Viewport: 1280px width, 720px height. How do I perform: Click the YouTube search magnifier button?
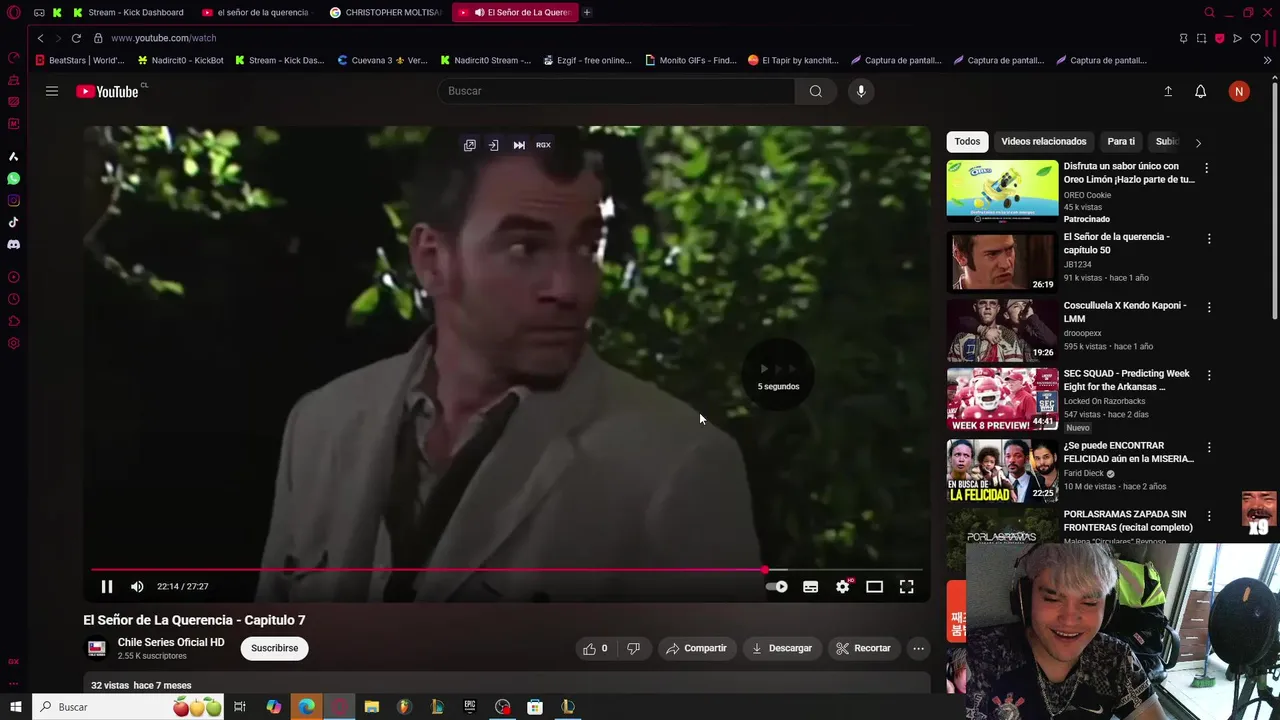coord(816,91)
